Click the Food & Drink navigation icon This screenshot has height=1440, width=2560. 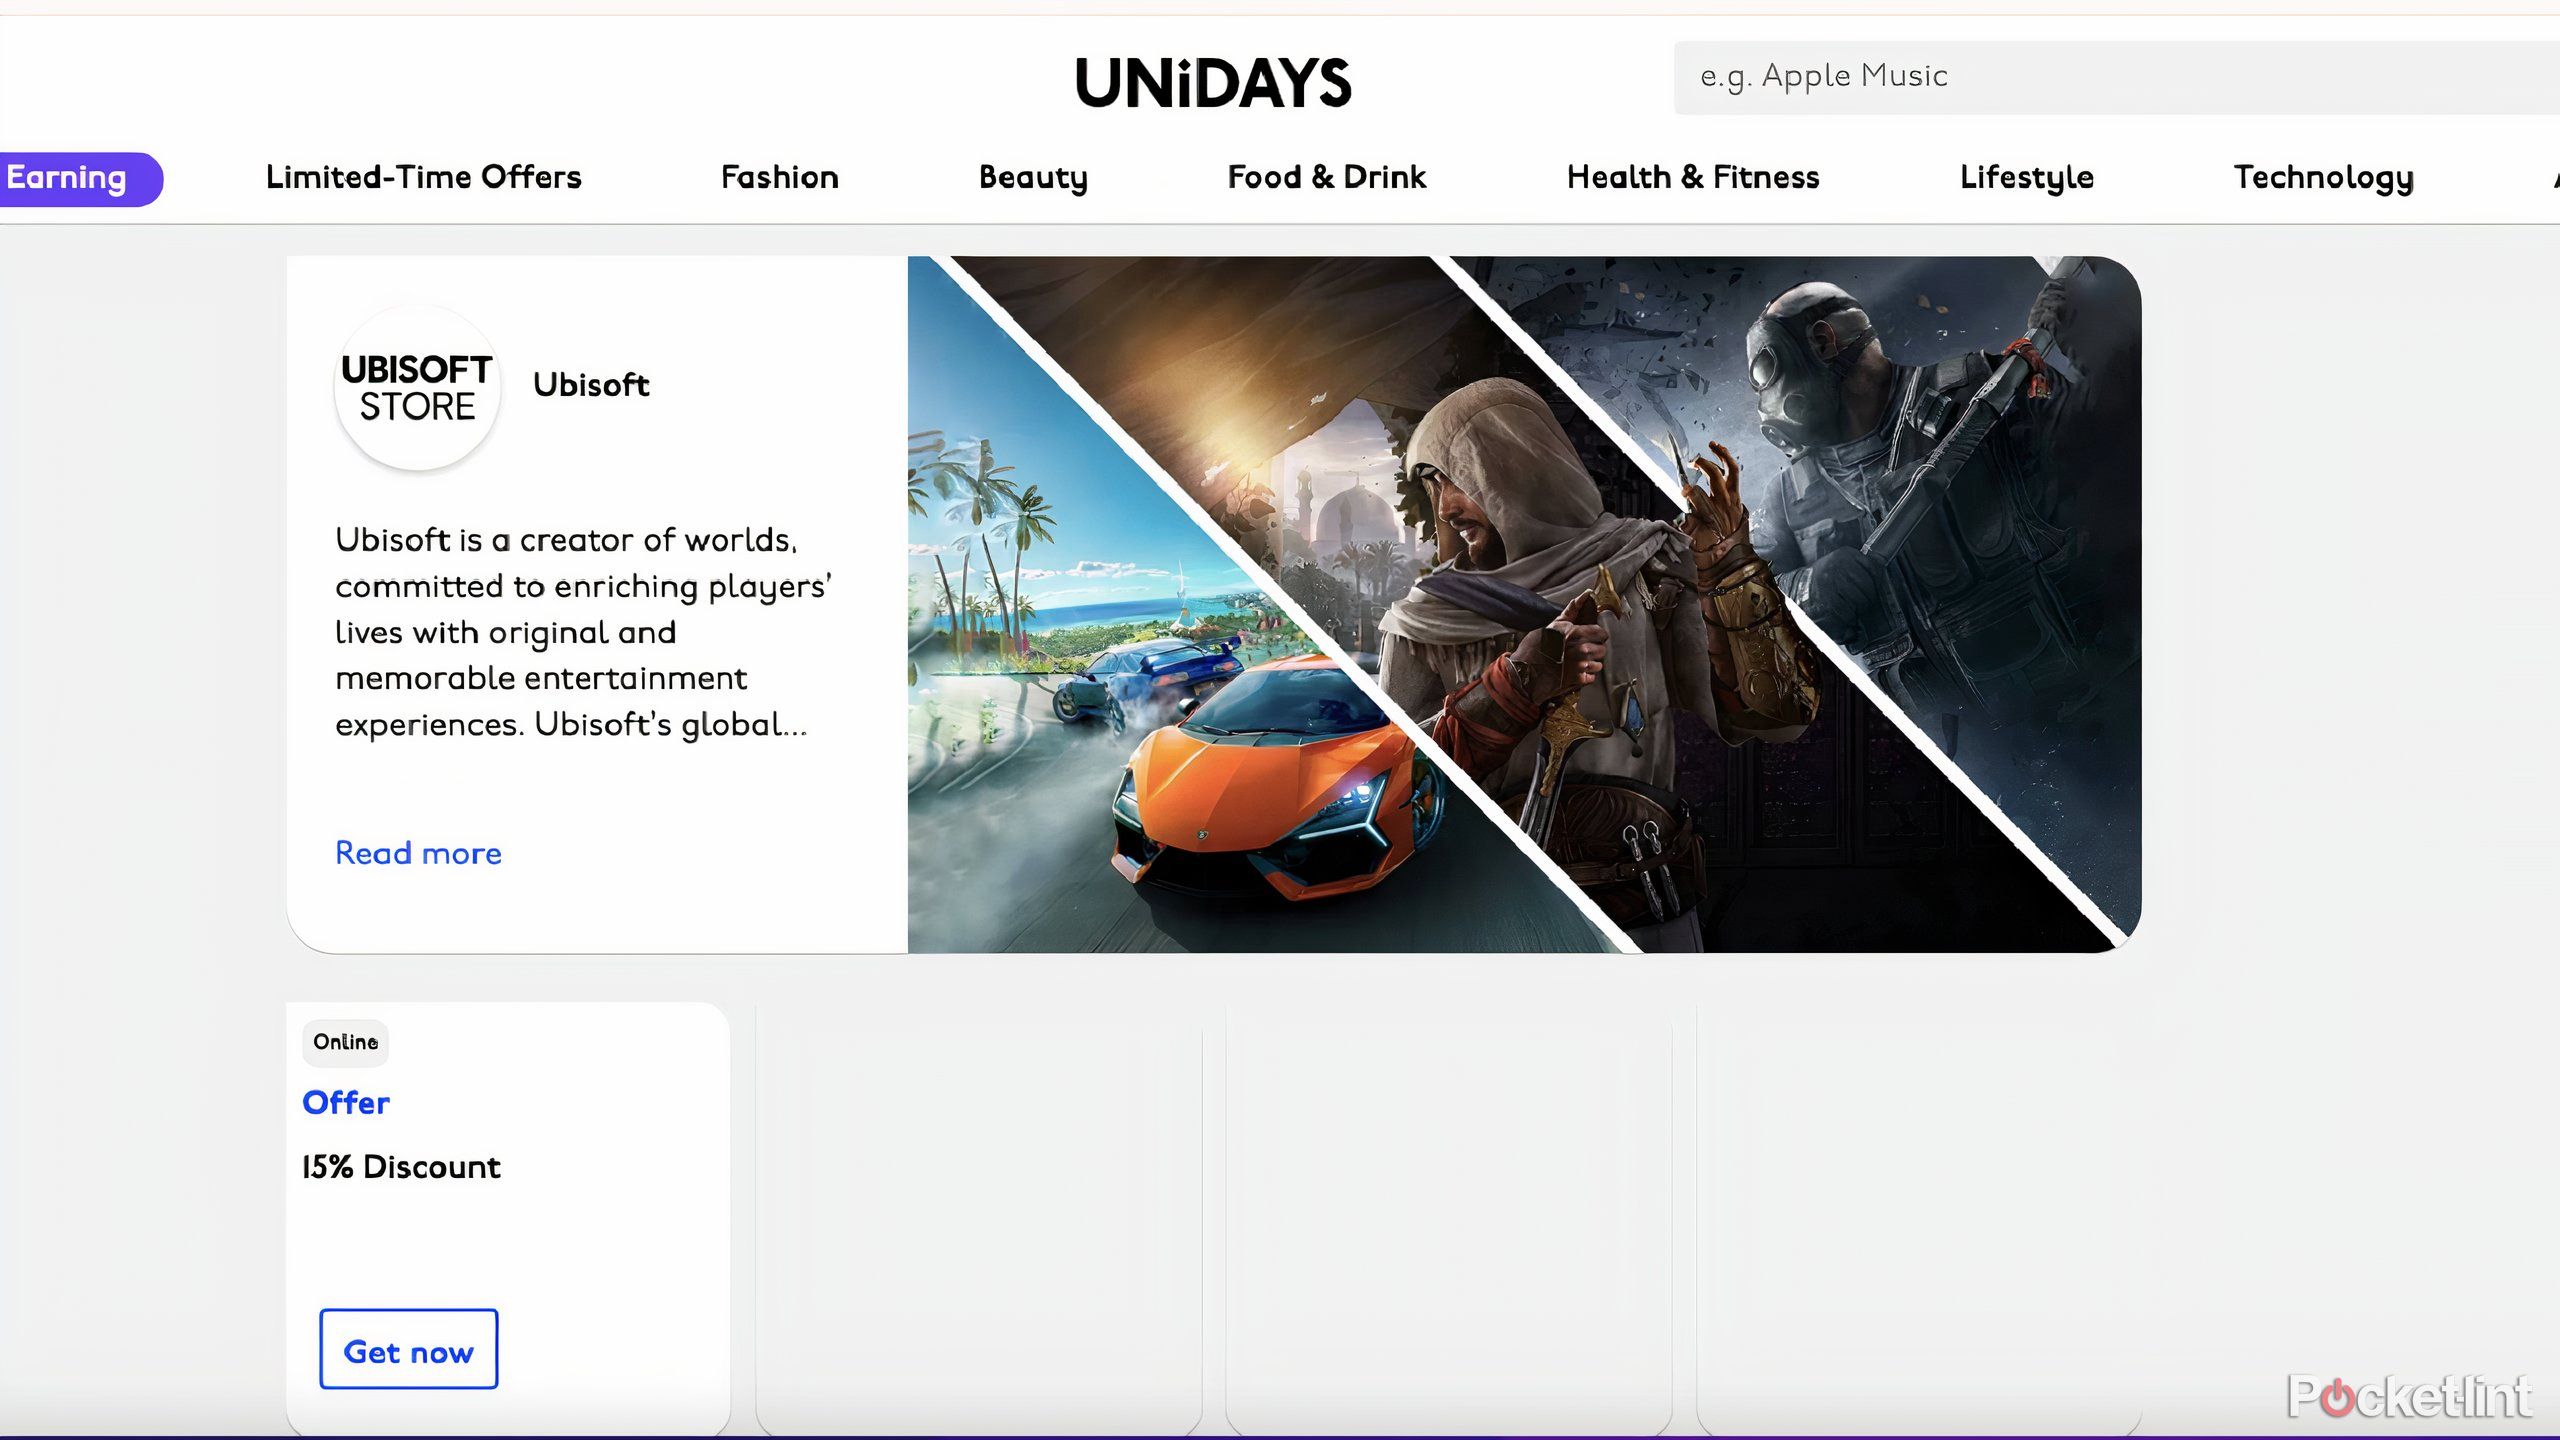(x=1326, y=176)
